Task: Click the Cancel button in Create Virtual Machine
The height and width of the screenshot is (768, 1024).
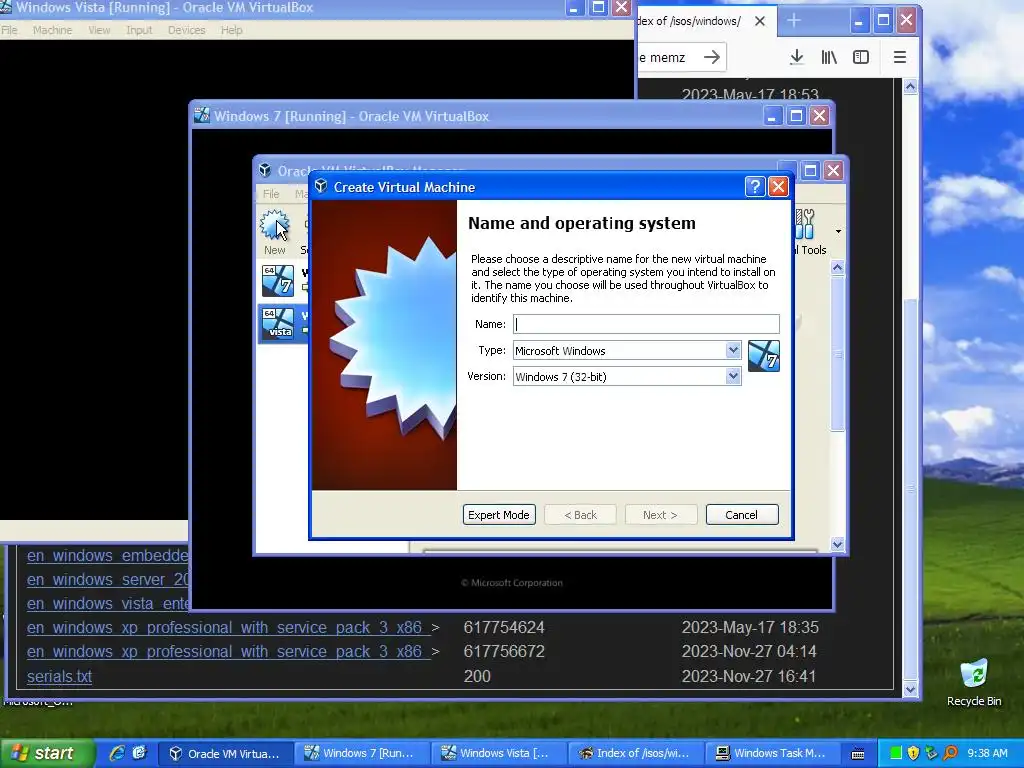Action: click(742, 515)
